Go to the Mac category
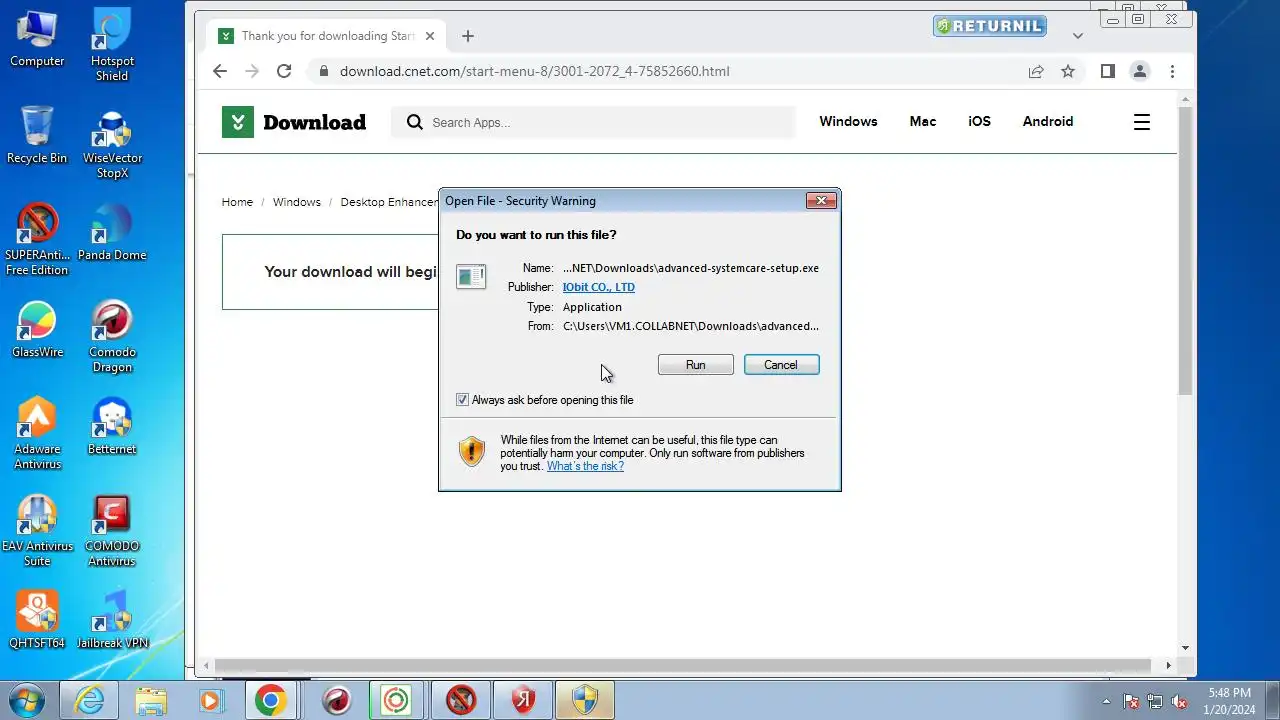 923,121
